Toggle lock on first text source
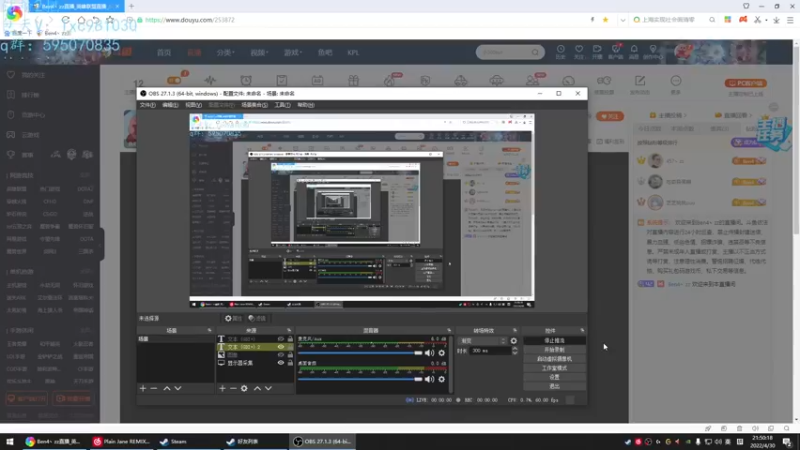This screenshot has height=450, width=800. click(x=290, y=339)
